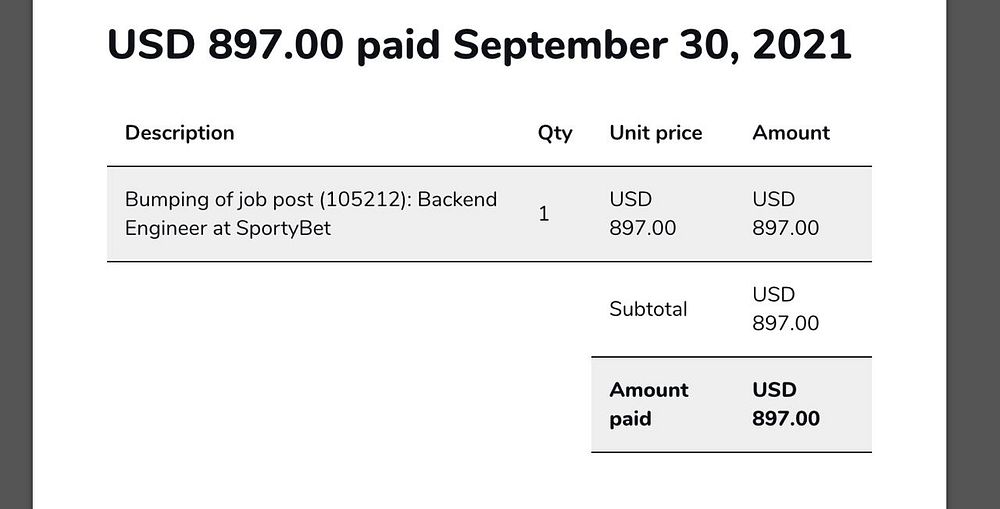Click the quantity value 1
This screenshot has width=1000, height=509.
click(x=544, y=213)
